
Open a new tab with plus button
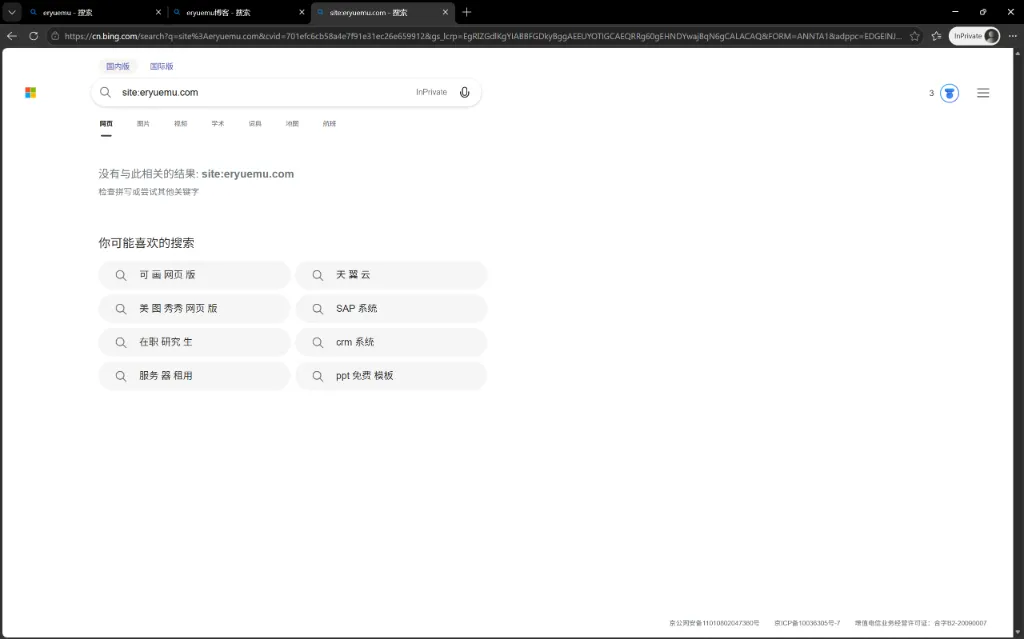466,12
